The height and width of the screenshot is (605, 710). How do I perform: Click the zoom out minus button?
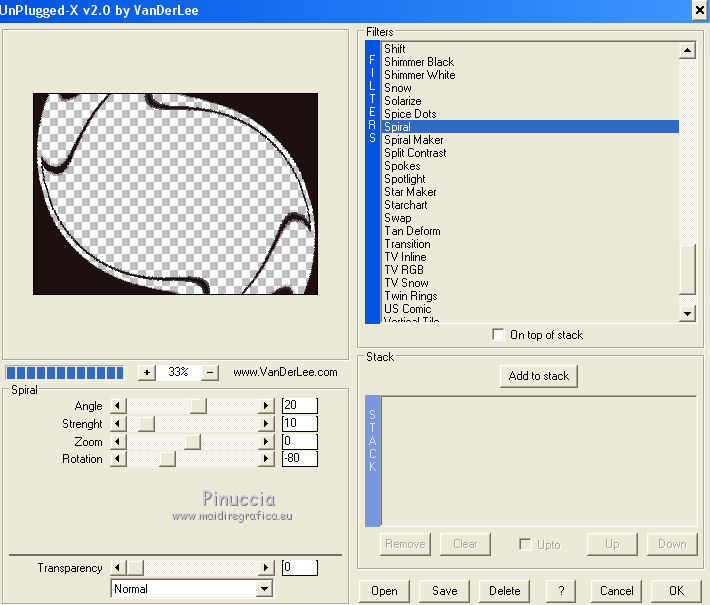[210, 372]
